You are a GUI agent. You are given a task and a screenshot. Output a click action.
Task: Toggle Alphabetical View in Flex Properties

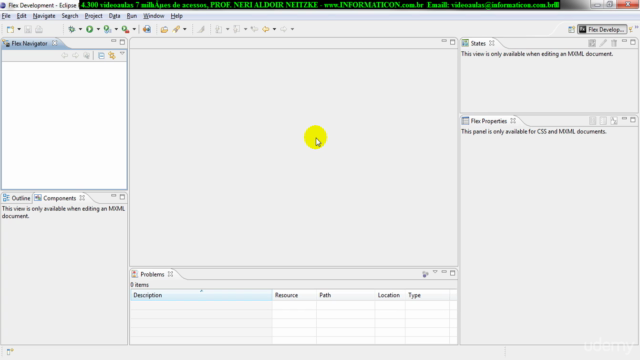[614, 121]
